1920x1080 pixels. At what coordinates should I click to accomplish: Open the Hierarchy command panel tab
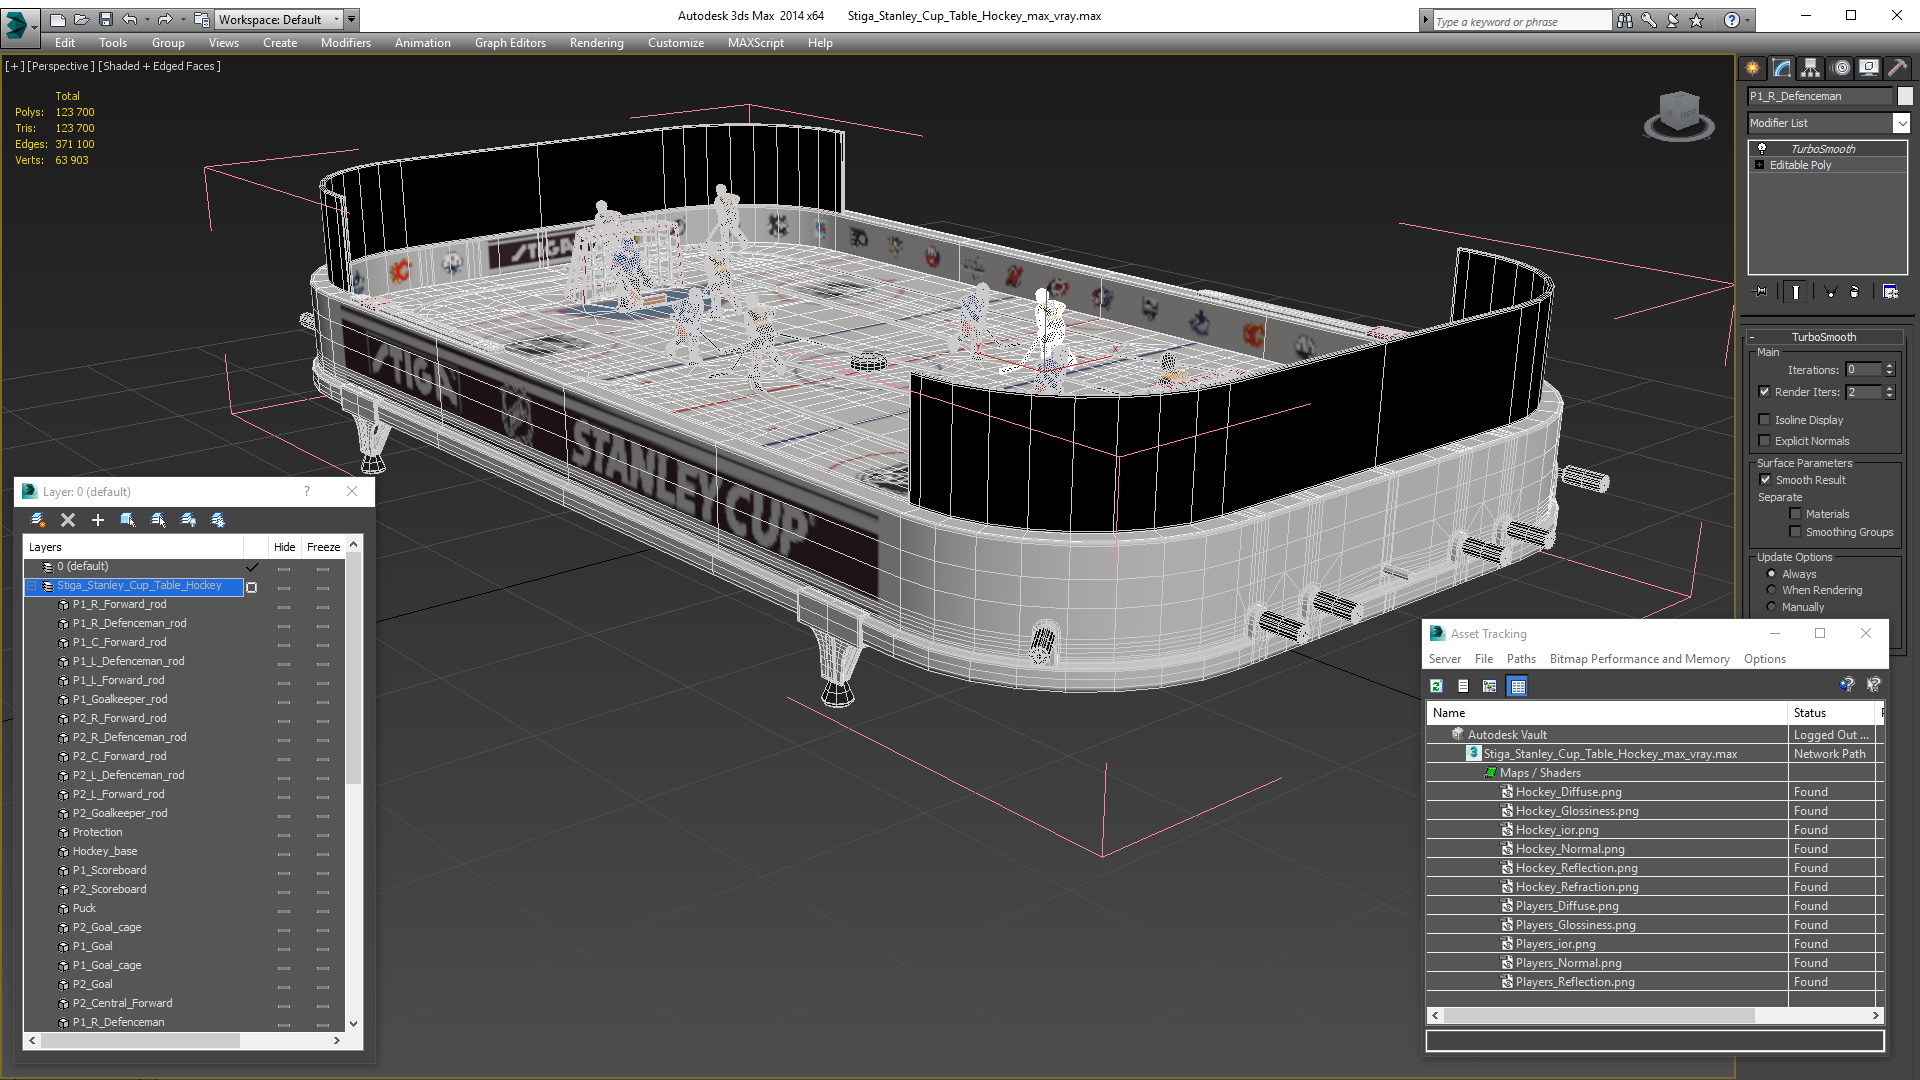pos(1810,68)
